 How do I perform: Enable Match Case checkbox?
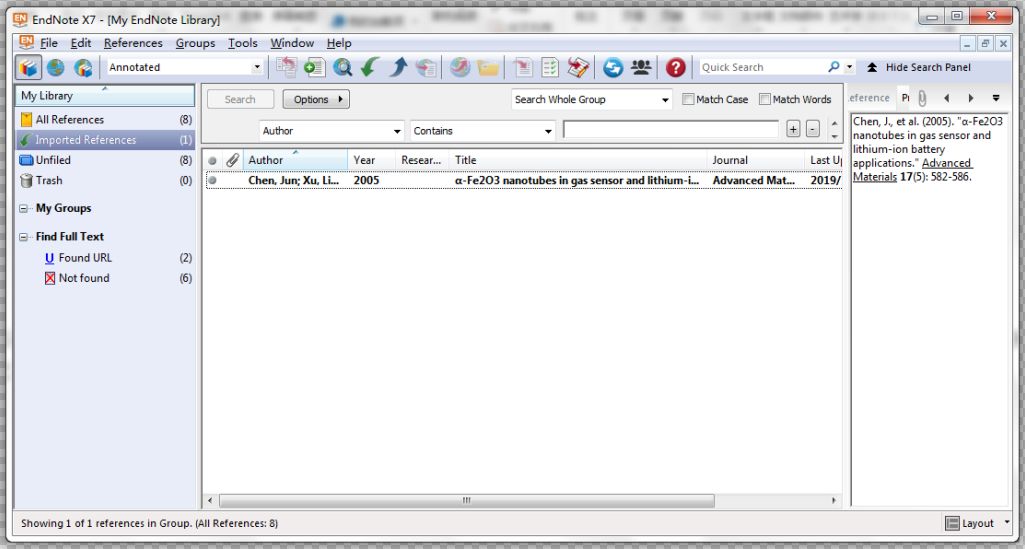(x=688, y=99)
